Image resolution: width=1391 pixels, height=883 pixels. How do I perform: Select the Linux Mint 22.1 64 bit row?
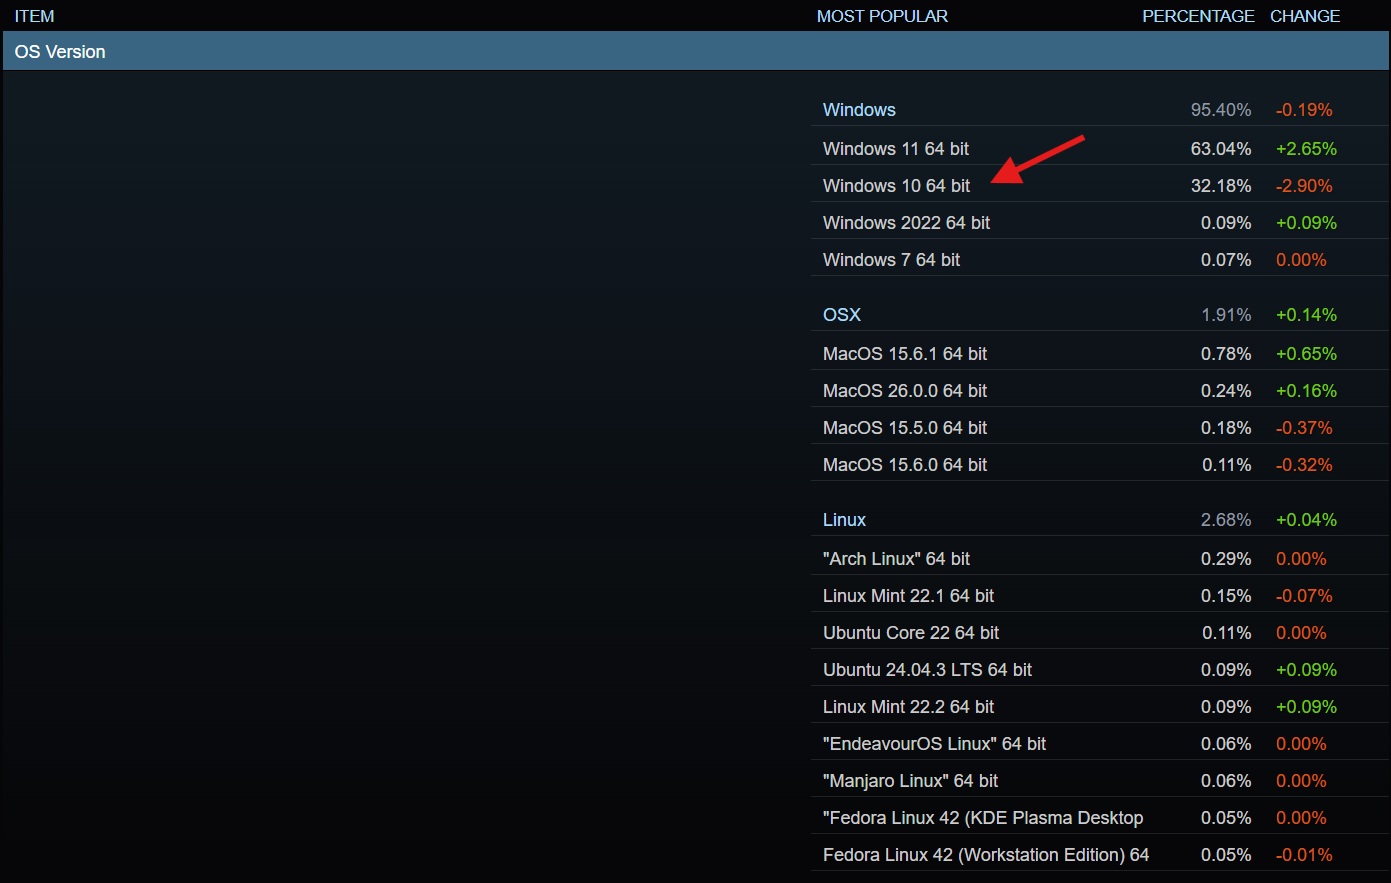(x=908, y=596)
